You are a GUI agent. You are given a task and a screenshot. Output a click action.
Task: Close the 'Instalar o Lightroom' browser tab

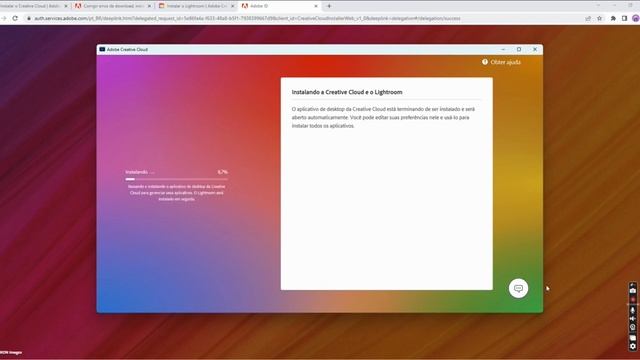[233, 6]
